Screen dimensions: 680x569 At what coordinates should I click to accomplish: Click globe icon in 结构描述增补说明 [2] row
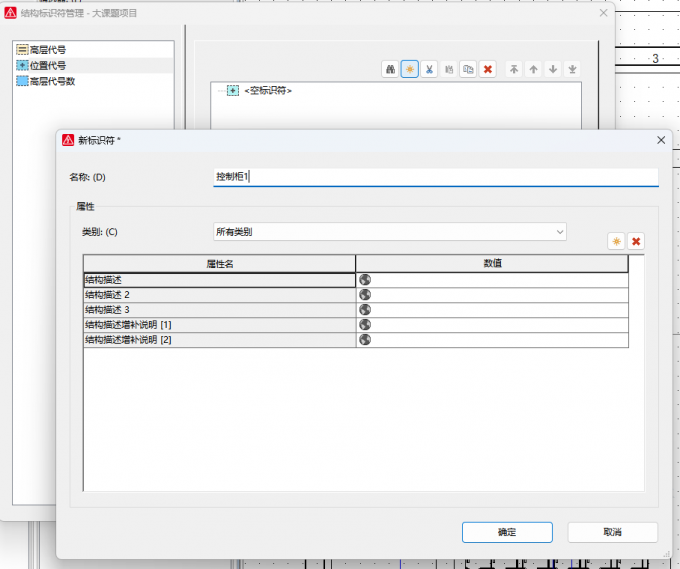pyautogui.click(x=365, y=340)
